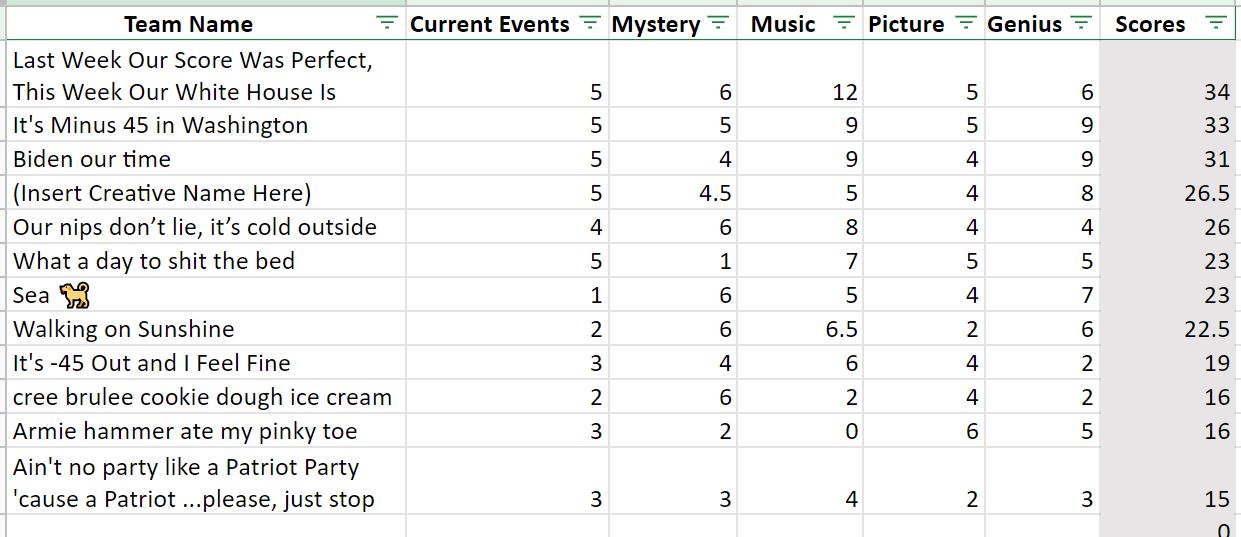Open the Music column filter icon
1241x537 pixels.
[x=845, y=24]
